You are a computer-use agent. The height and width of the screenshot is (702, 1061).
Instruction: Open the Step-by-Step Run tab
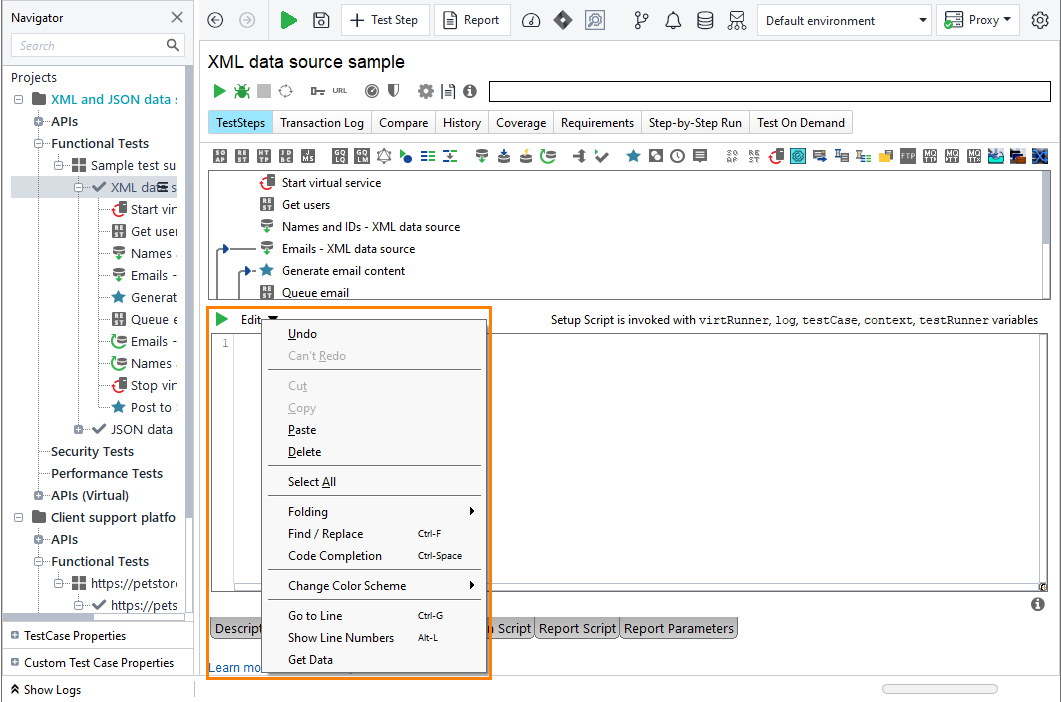[x=695, y=123]
